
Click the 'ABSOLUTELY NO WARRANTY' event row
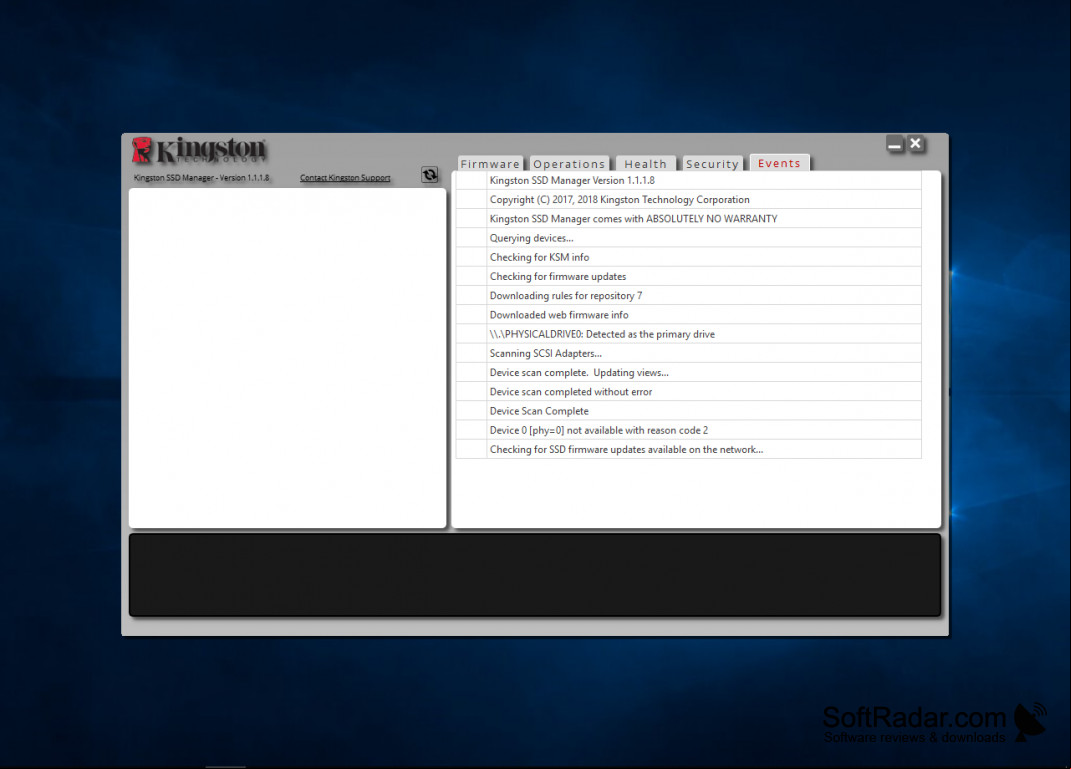pos(688,219)
